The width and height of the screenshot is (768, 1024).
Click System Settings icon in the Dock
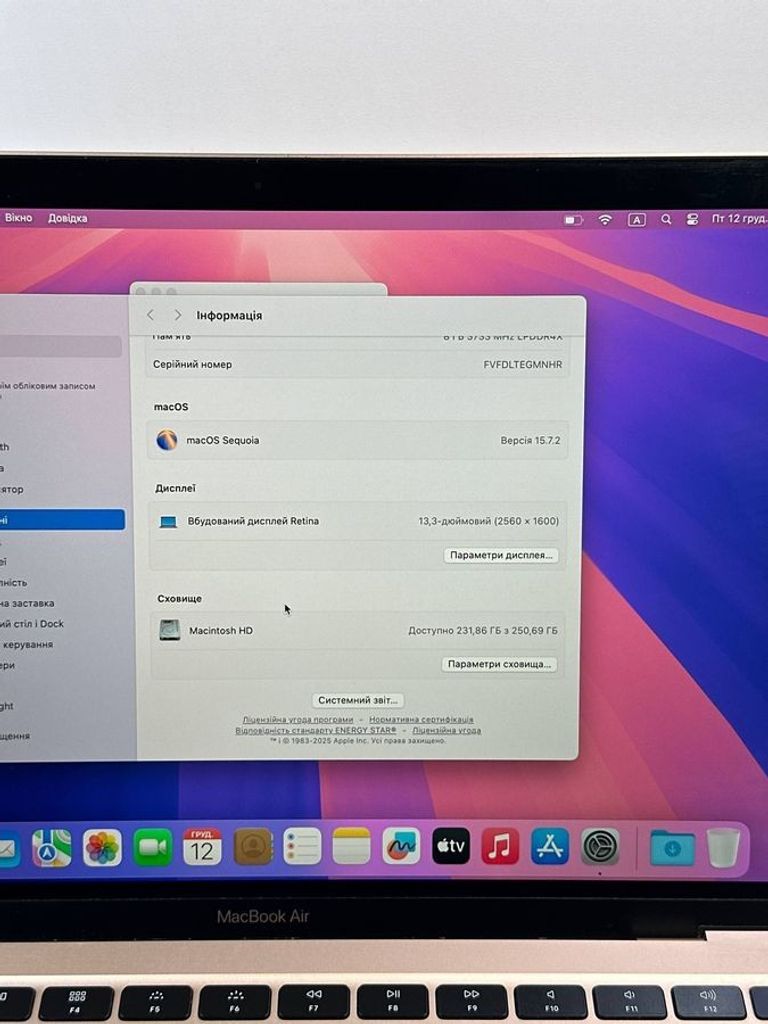pos(600,846)
